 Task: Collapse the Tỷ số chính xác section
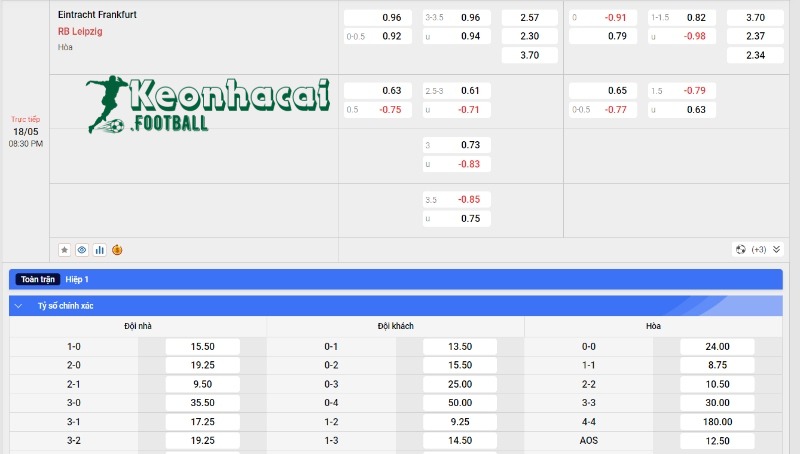tap(19, 305)
